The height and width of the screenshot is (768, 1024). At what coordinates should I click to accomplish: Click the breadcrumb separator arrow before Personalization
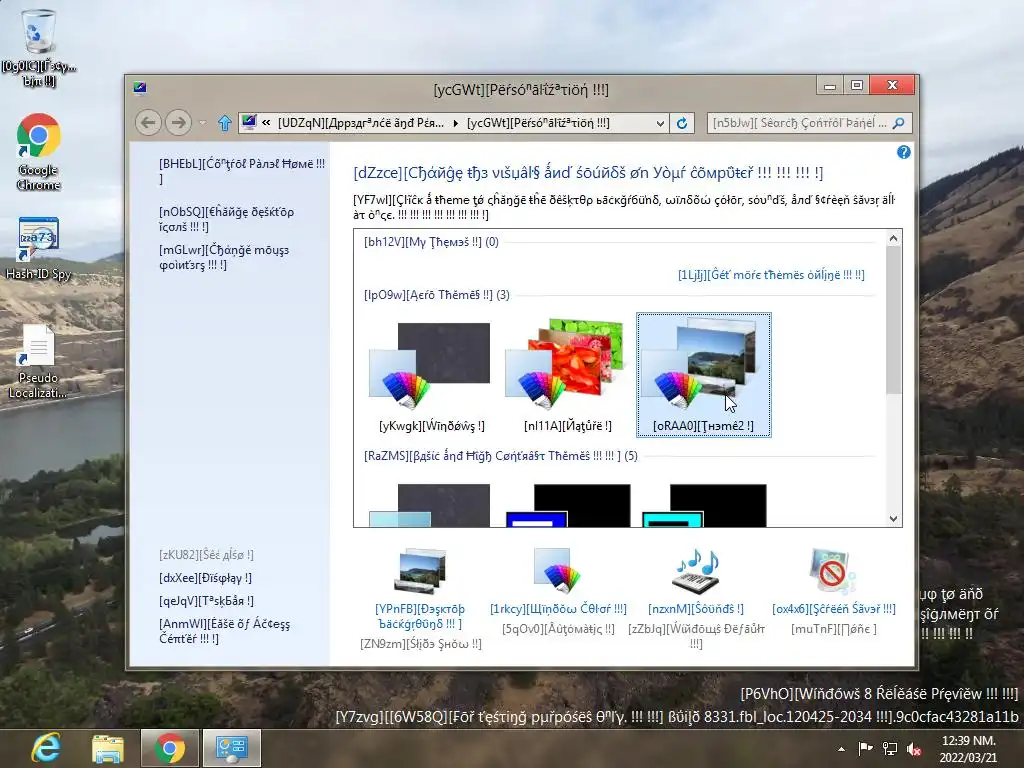[x=456, y=123]
